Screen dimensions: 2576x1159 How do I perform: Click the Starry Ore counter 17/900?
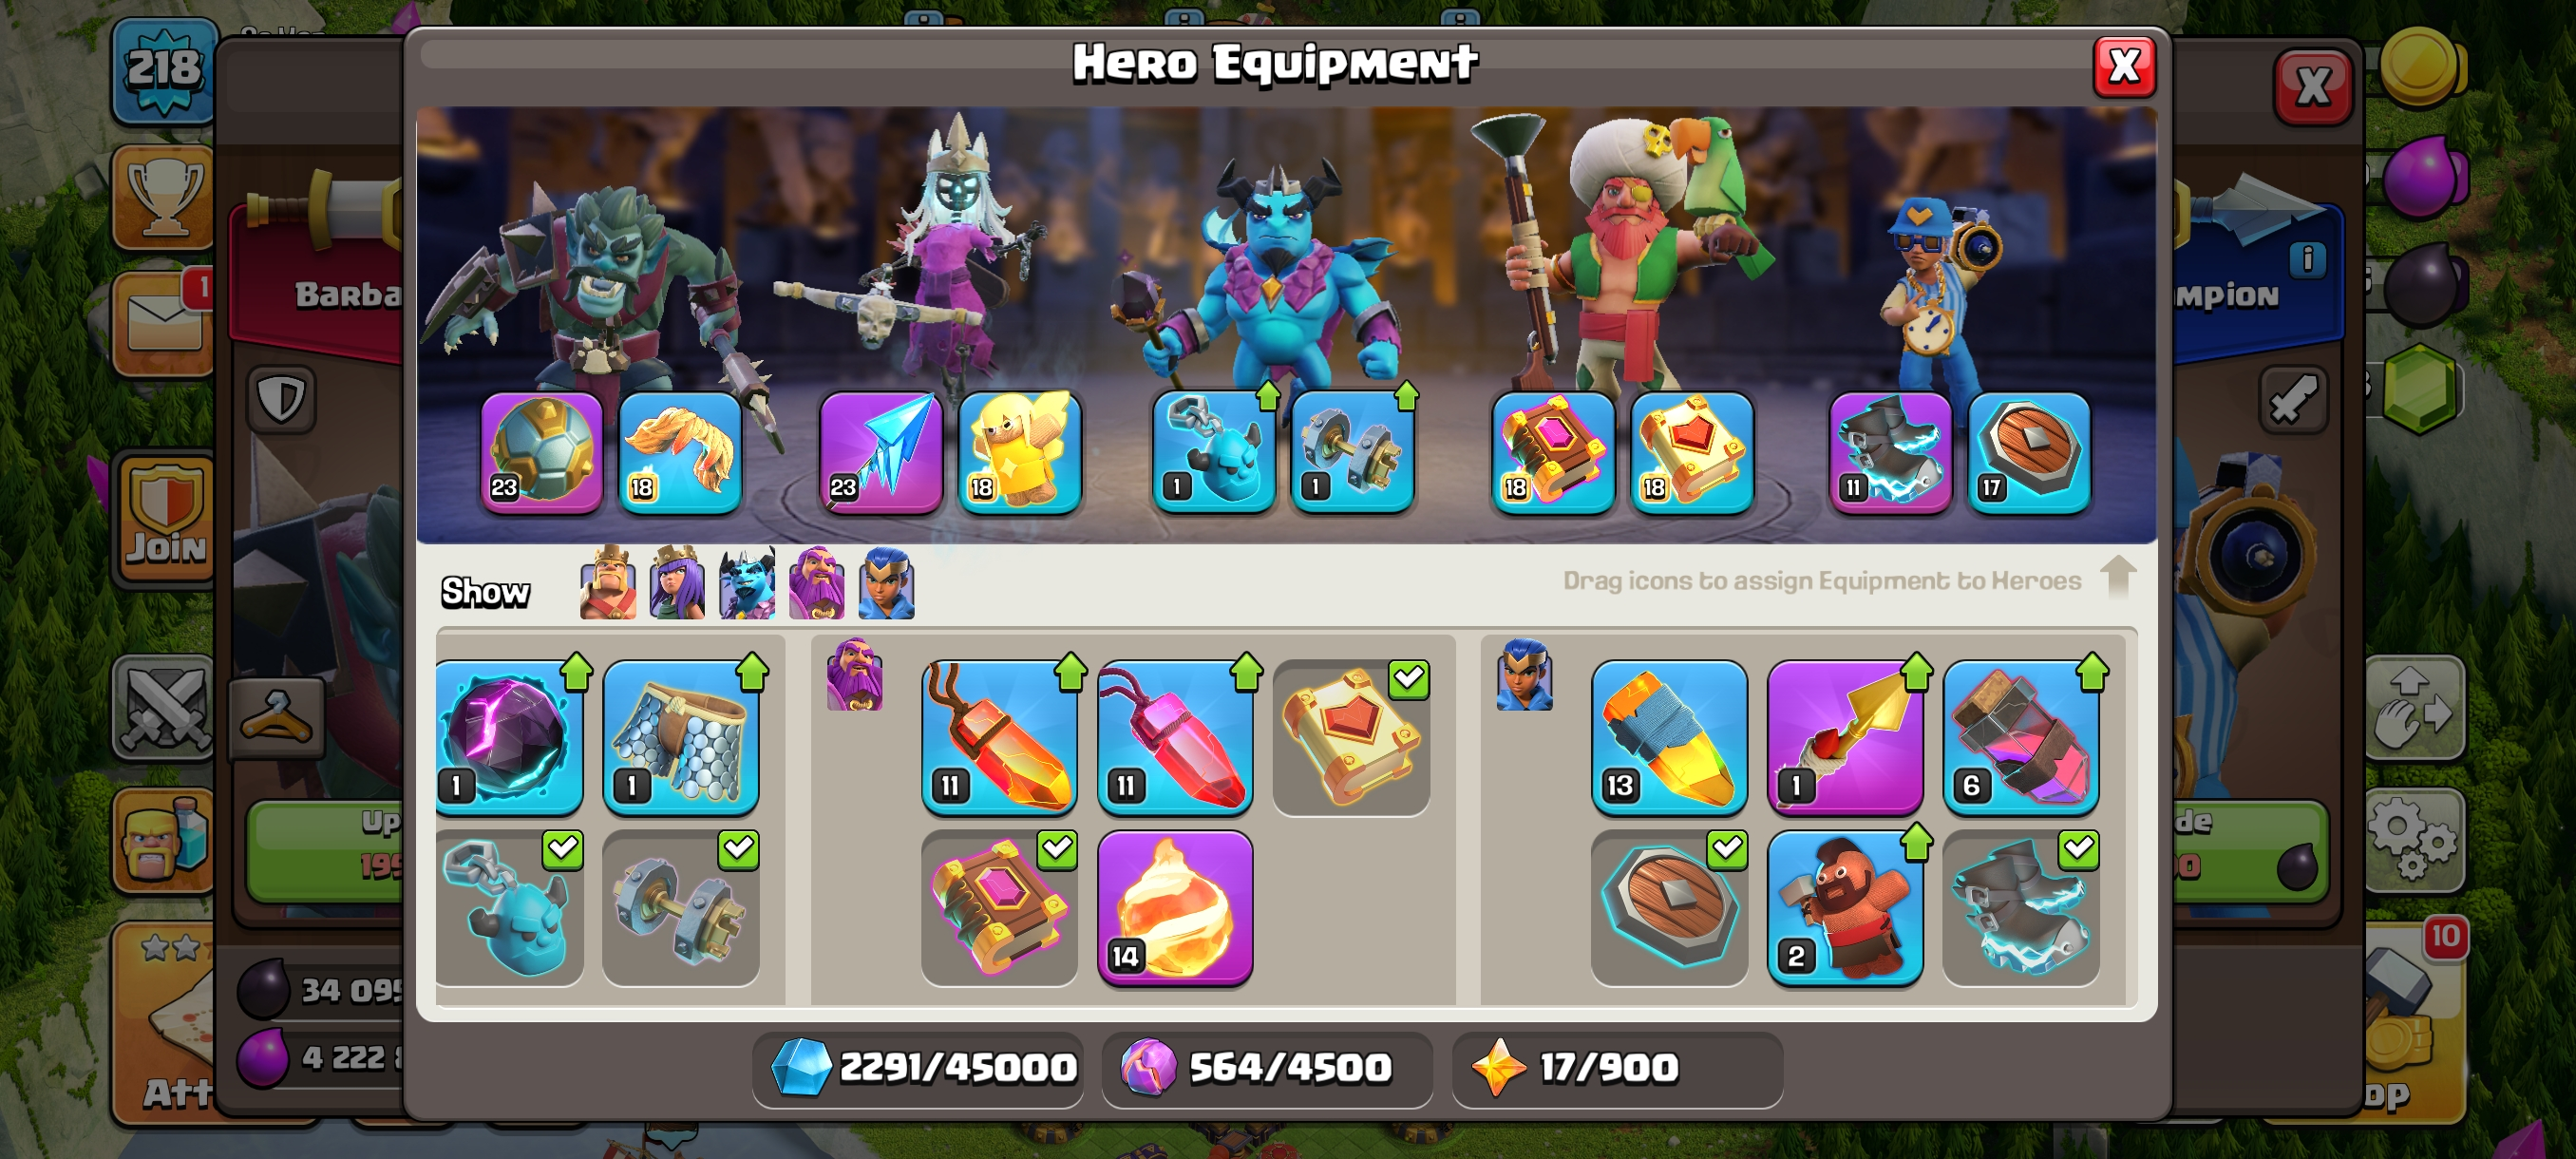(1616, 1068)
